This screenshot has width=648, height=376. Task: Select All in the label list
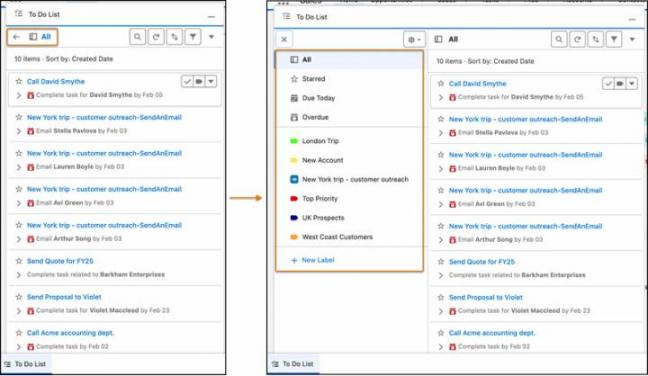point(350,59)
